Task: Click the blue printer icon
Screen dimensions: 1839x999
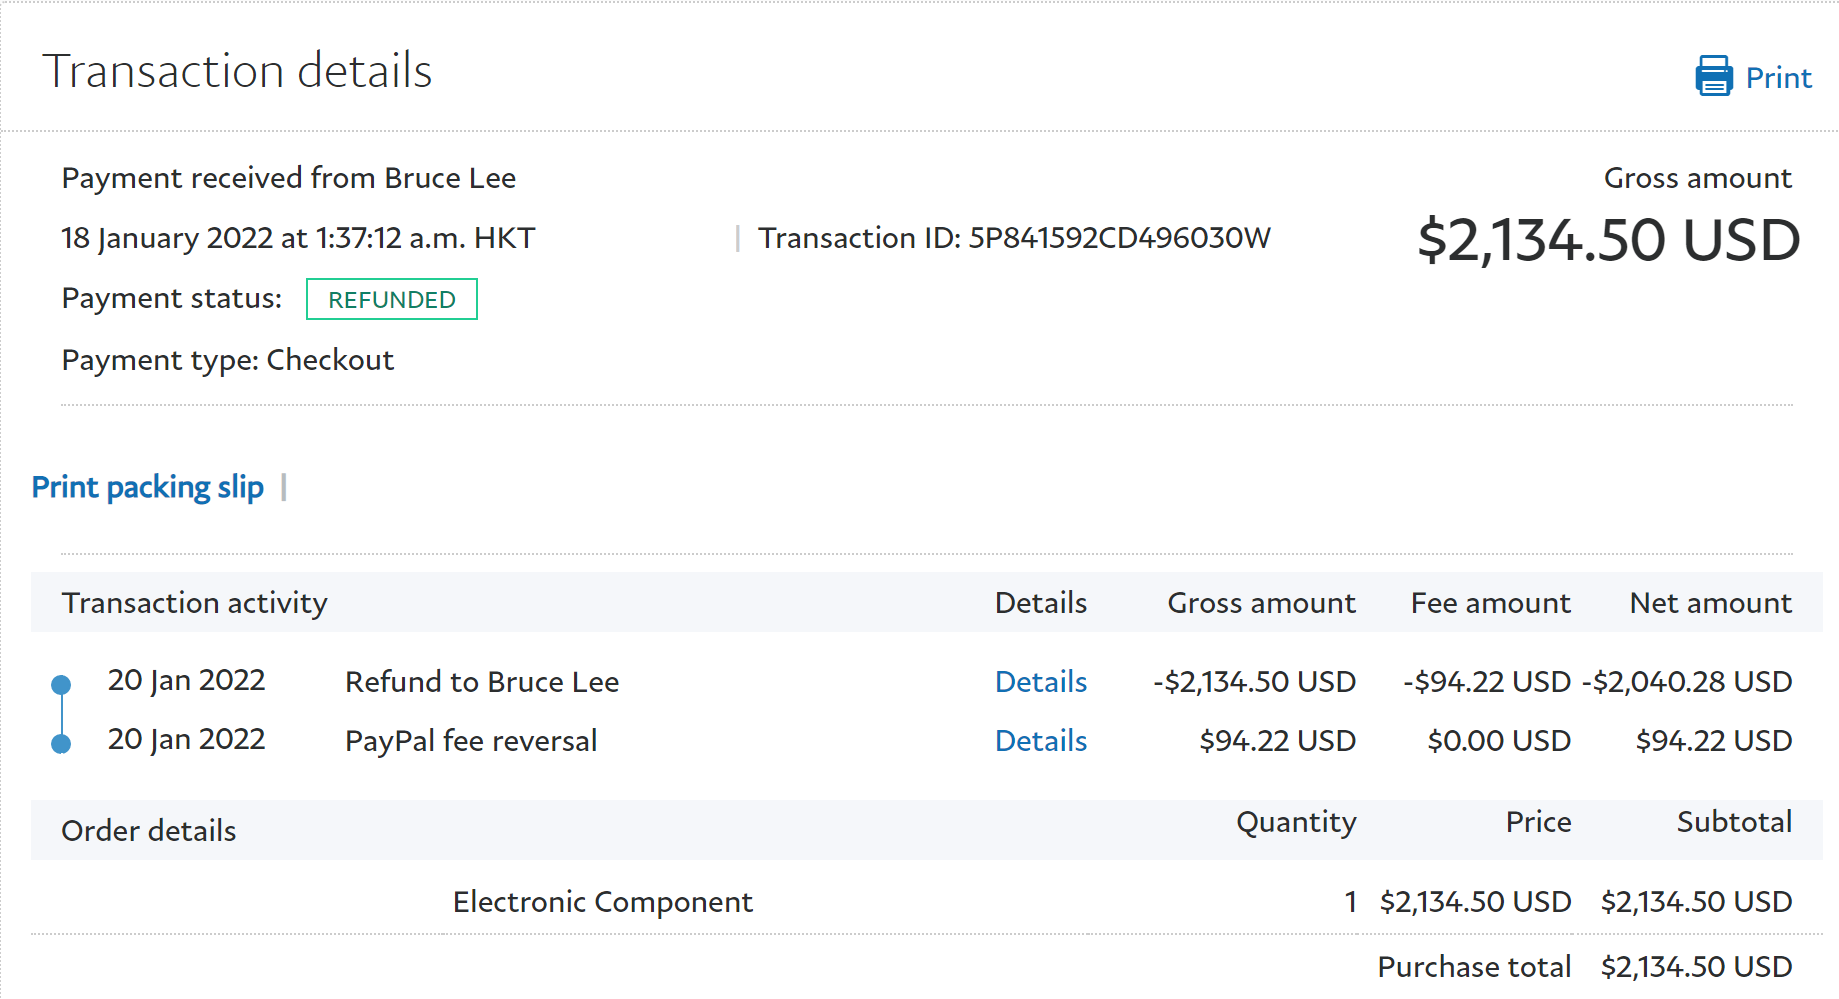Action: point(1713,76)
